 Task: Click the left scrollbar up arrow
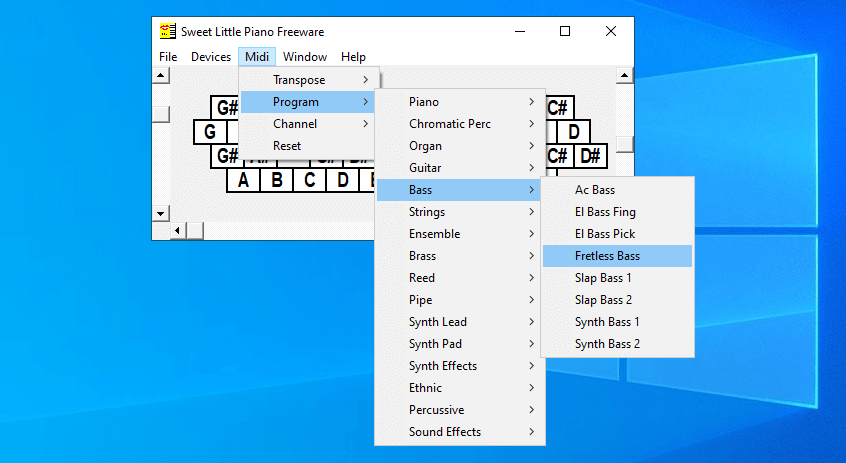point(161,75)
